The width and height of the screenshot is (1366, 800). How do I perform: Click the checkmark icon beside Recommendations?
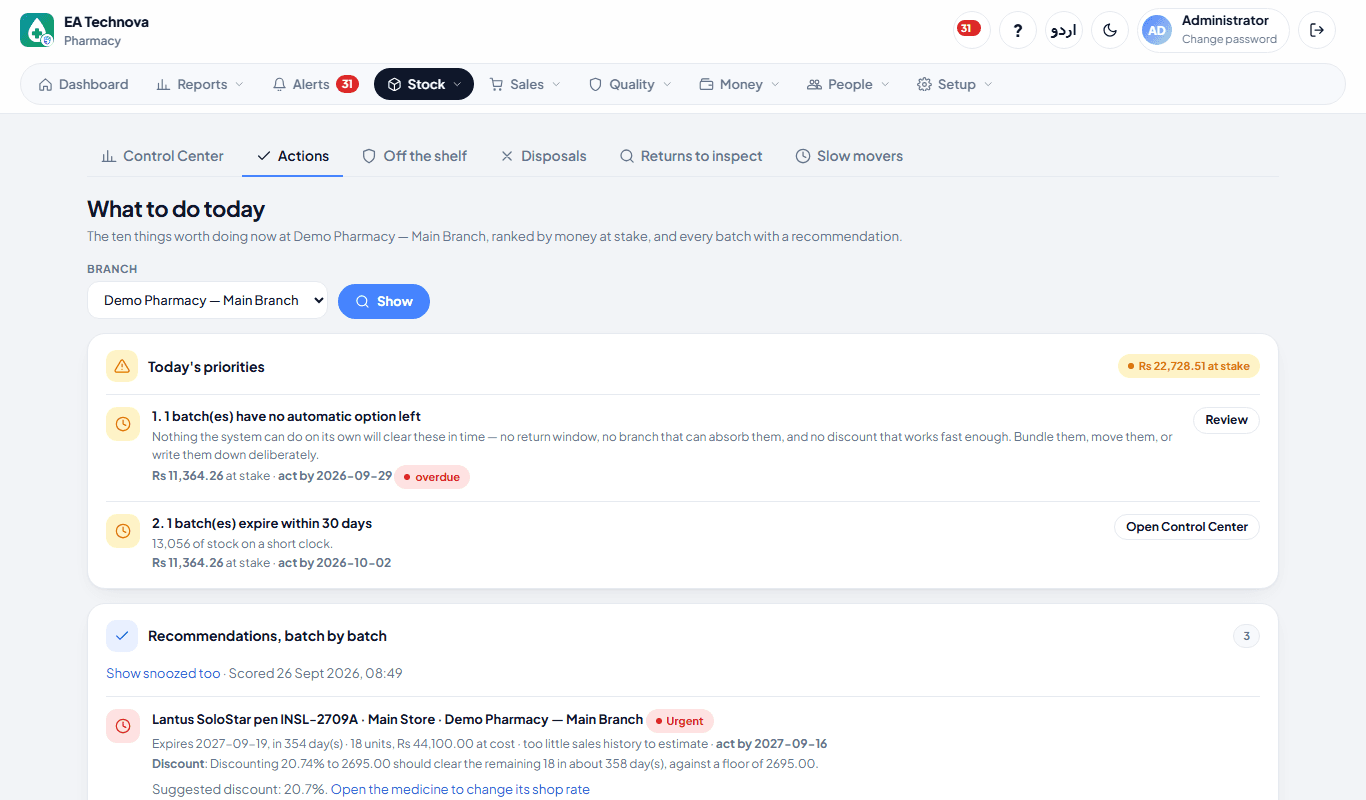[122, 635]
